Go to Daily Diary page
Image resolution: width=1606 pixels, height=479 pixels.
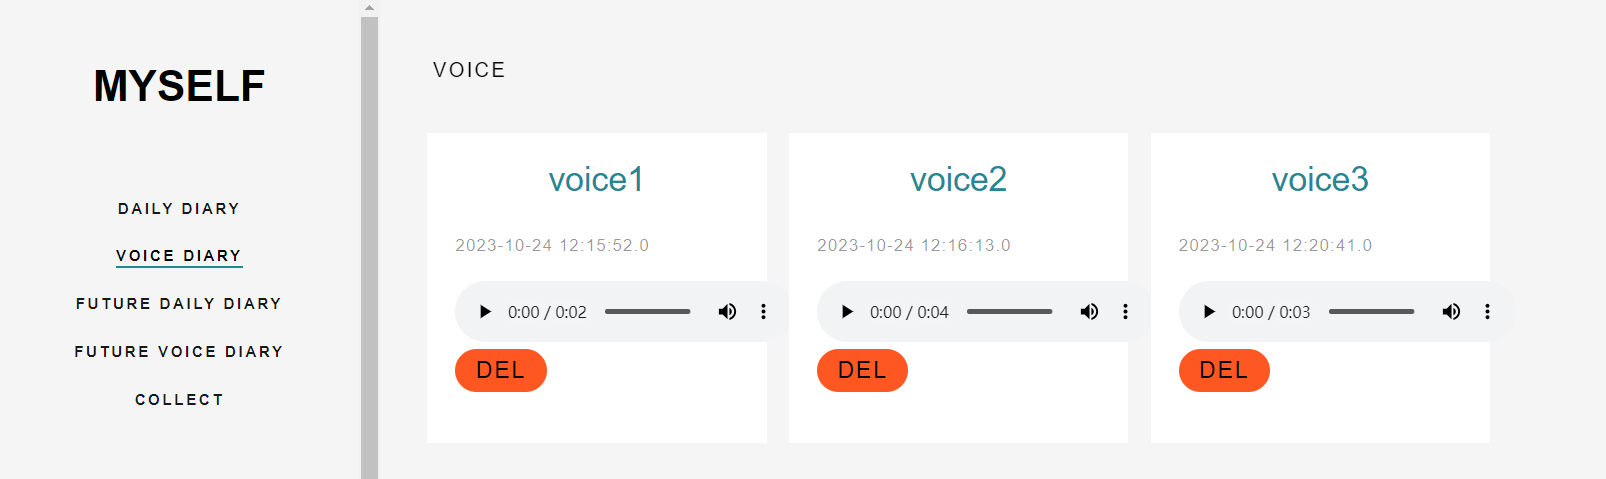point(179,209)
